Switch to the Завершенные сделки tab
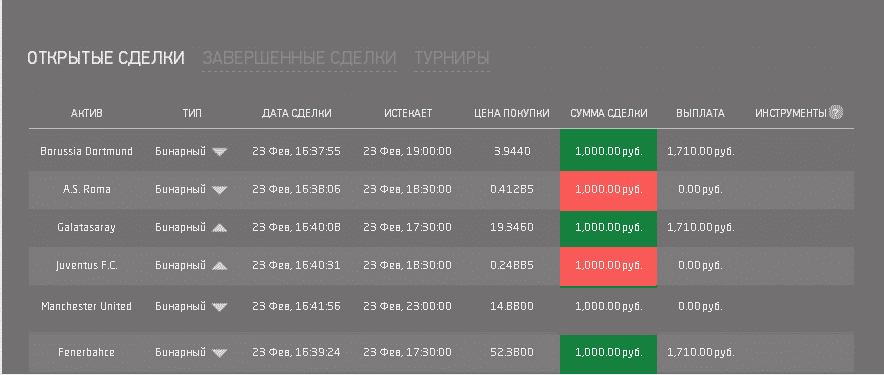 click(x=299, y=58)
